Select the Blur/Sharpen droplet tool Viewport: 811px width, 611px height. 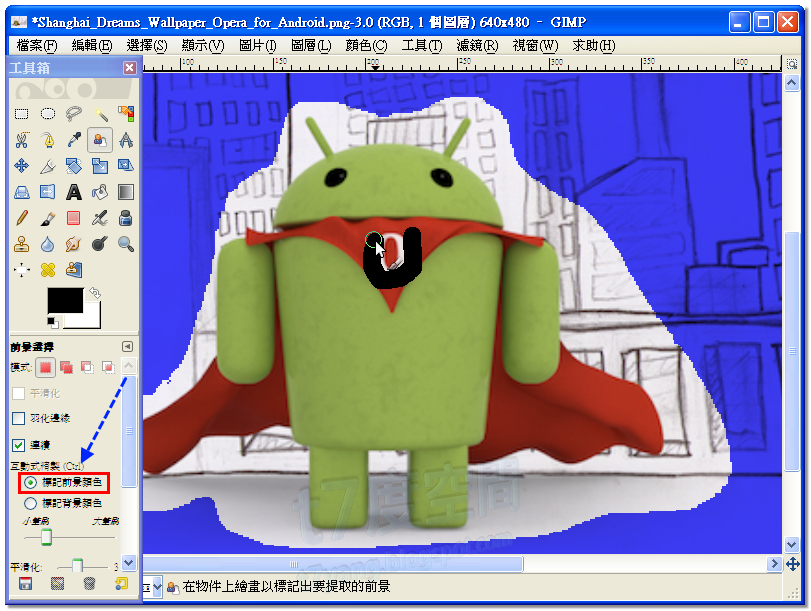tap(48, 244)
